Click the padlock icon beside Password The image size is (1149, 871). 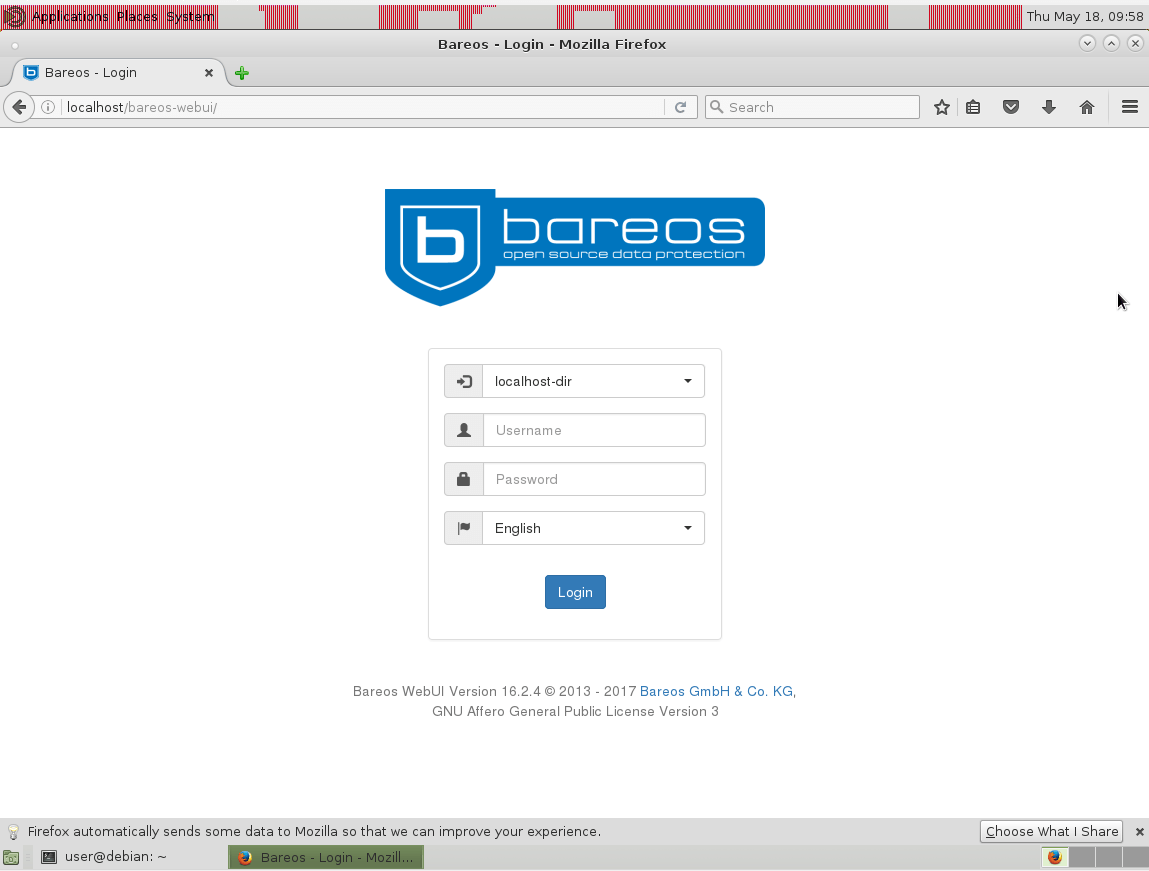[464, 479]
